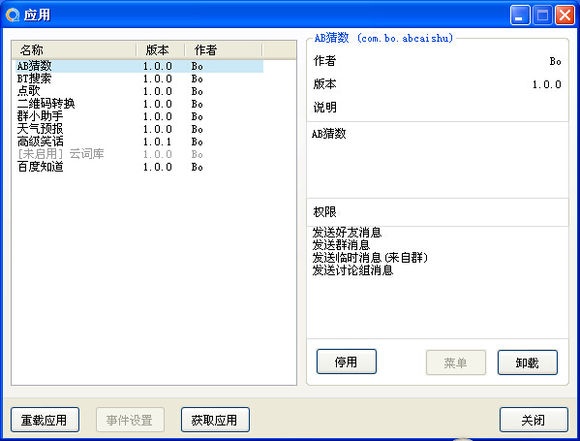Screen dimensions: 580x441
Task: Minimize the 应用 window
Action: coord(520,15)
